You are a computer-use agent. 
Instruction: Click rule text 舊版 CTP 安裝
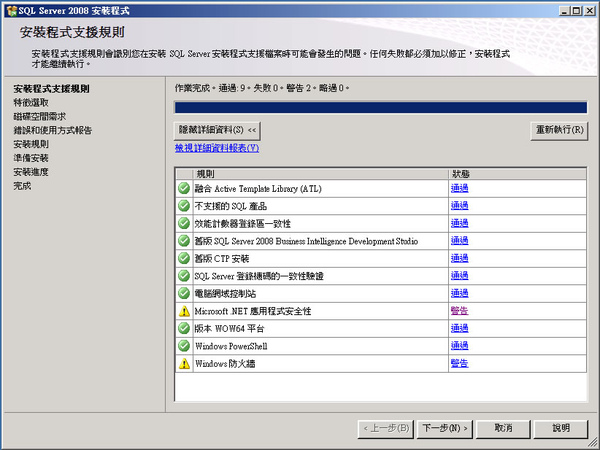(222, 259)
